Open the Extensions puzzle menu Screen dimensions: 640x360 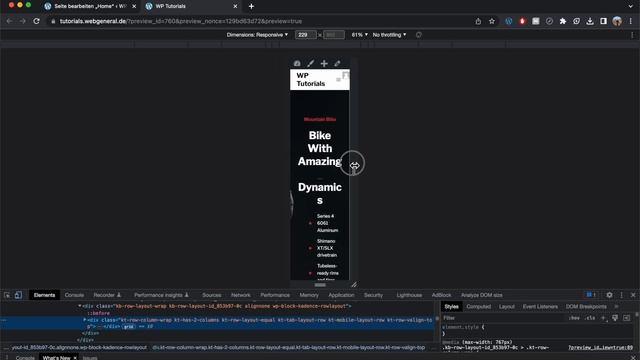[x=563, y=21]
